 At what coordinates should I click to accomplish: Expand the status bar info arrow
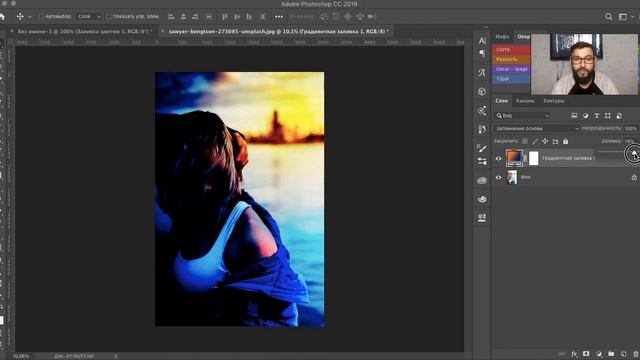point(116,356)
